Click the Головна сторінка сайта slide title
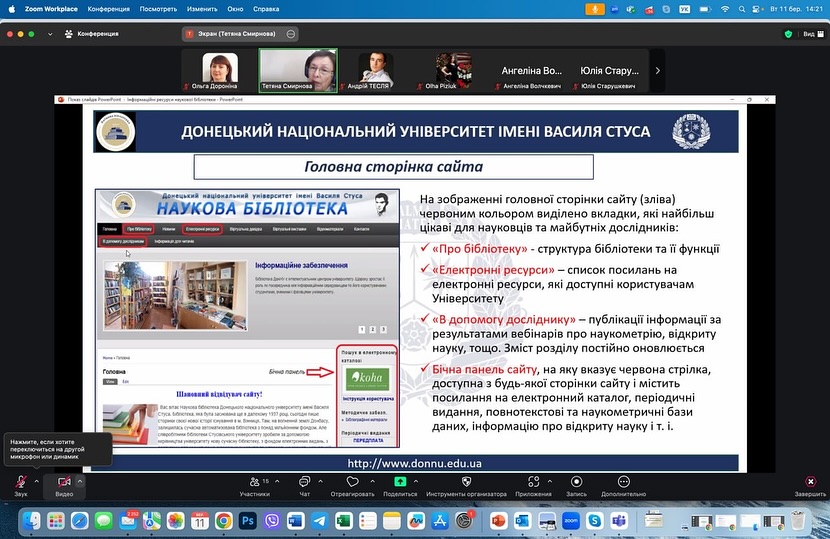Screen dimensions: 830x539 [x=393, y=167]
